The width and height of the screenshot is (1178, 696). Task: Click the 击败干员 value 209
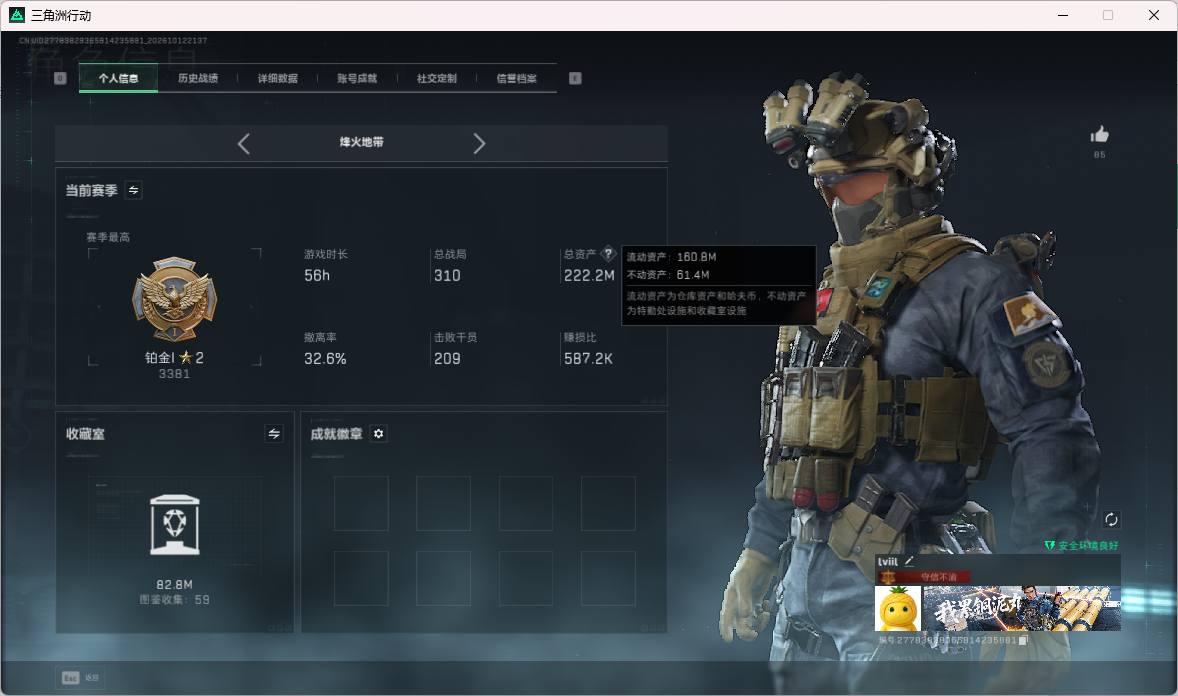click(447, 359)
